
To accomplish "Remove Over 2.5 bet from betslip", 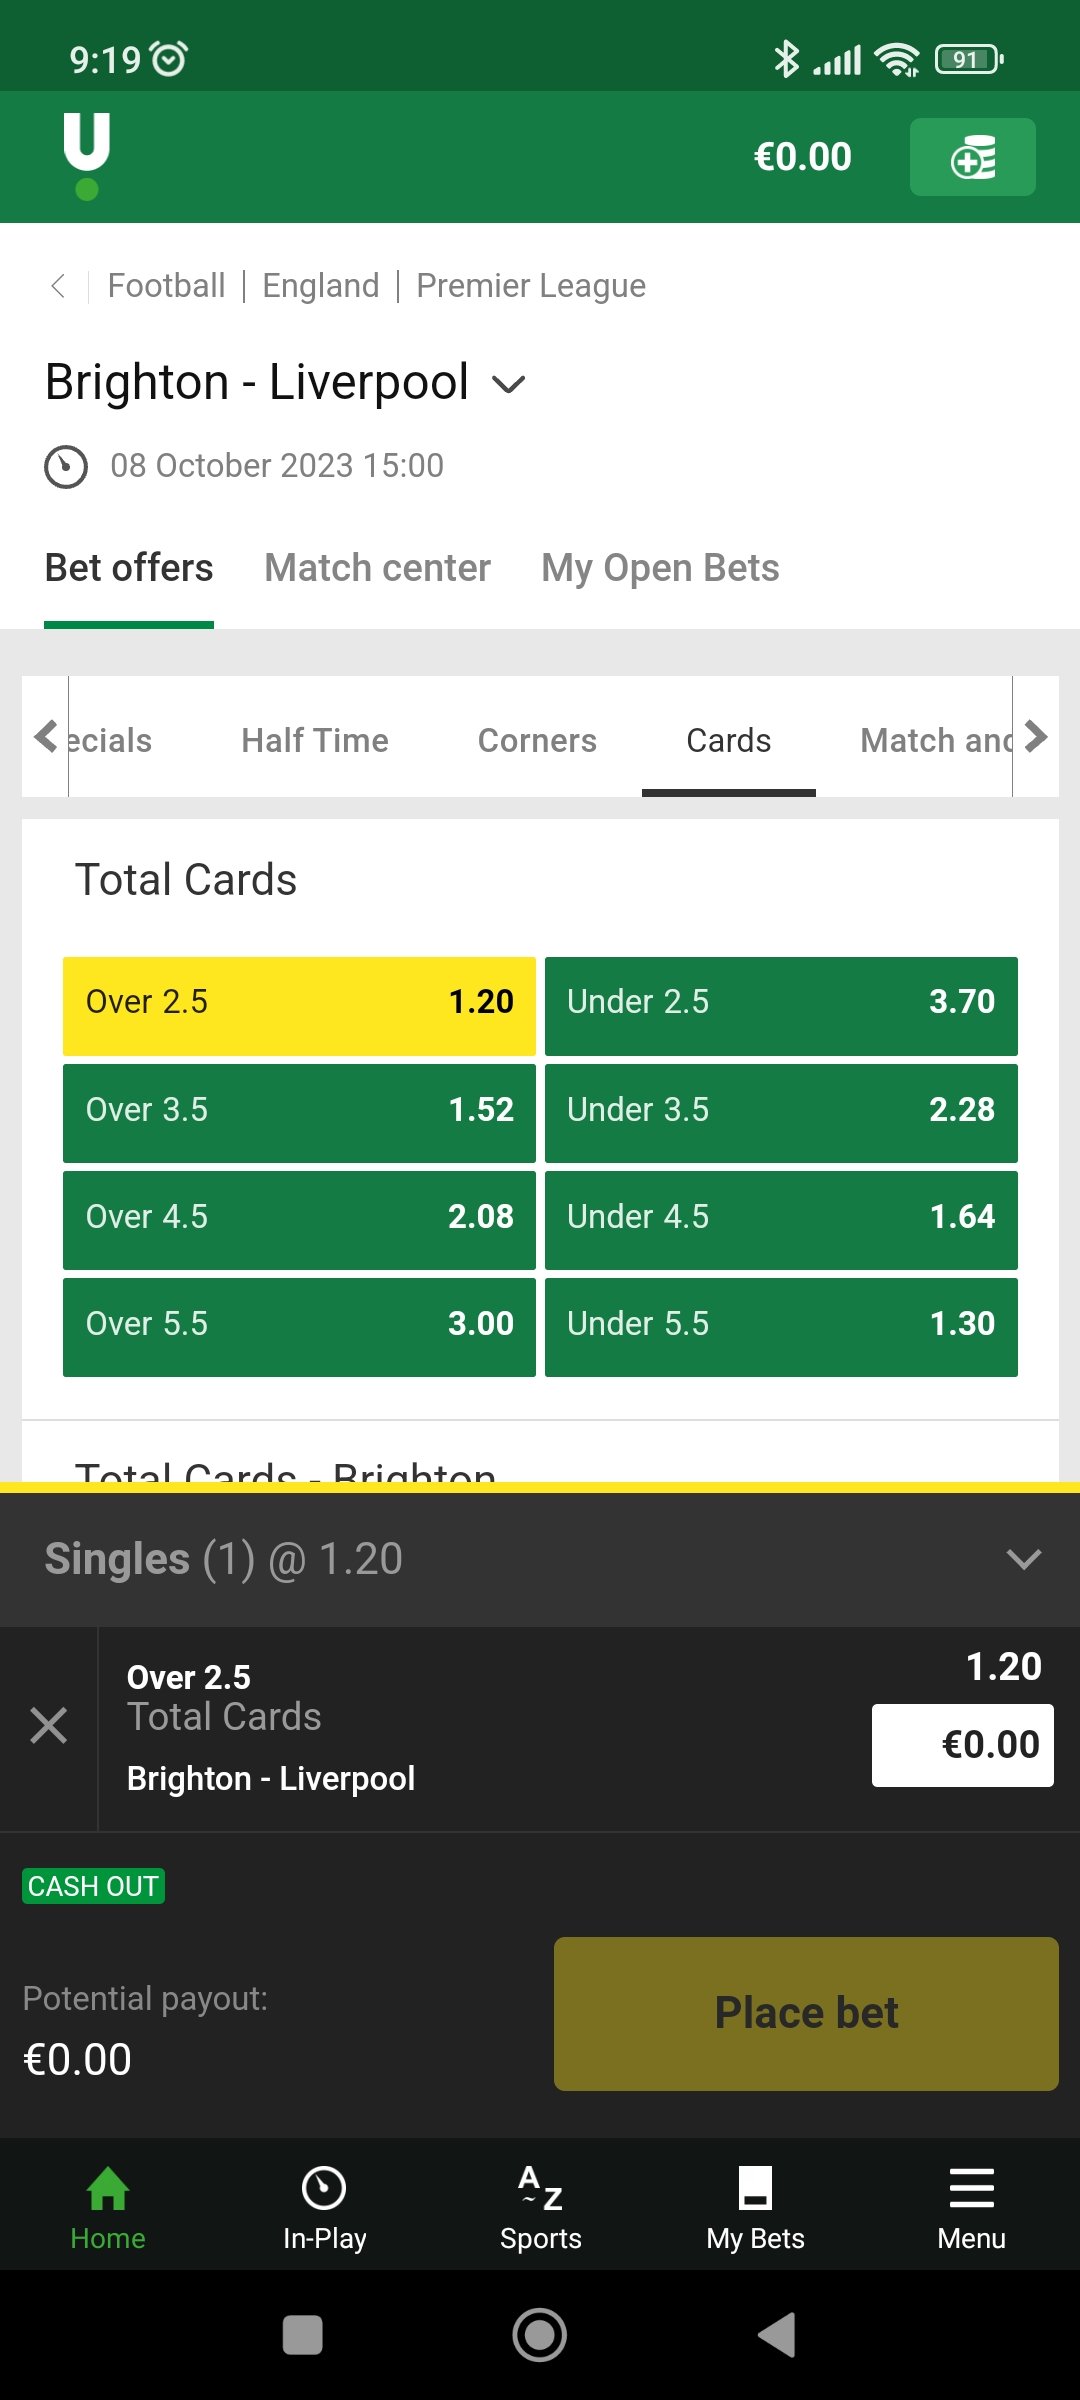I will pos(48,1726).
